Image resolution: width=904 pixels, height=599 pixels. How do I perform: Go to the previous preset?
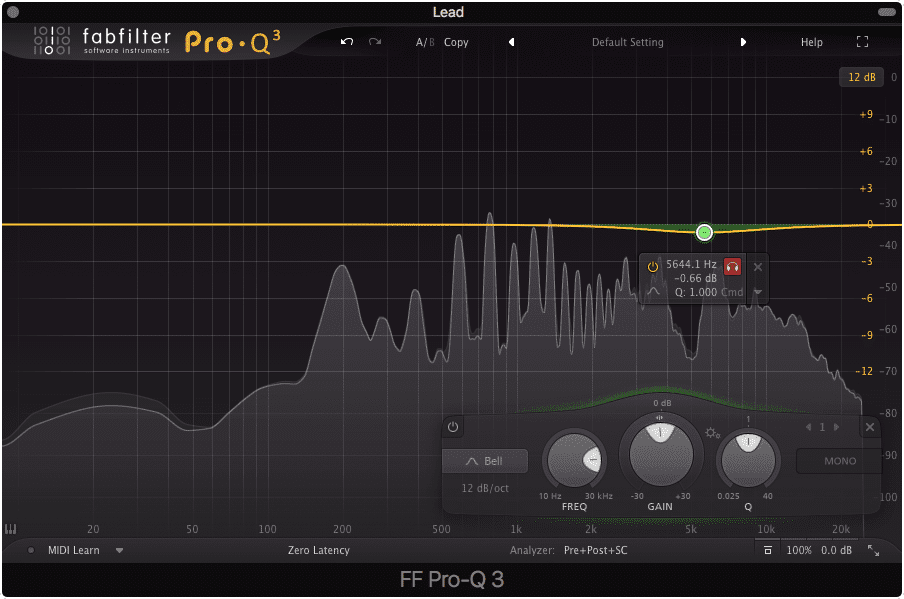tap(511, 42)
